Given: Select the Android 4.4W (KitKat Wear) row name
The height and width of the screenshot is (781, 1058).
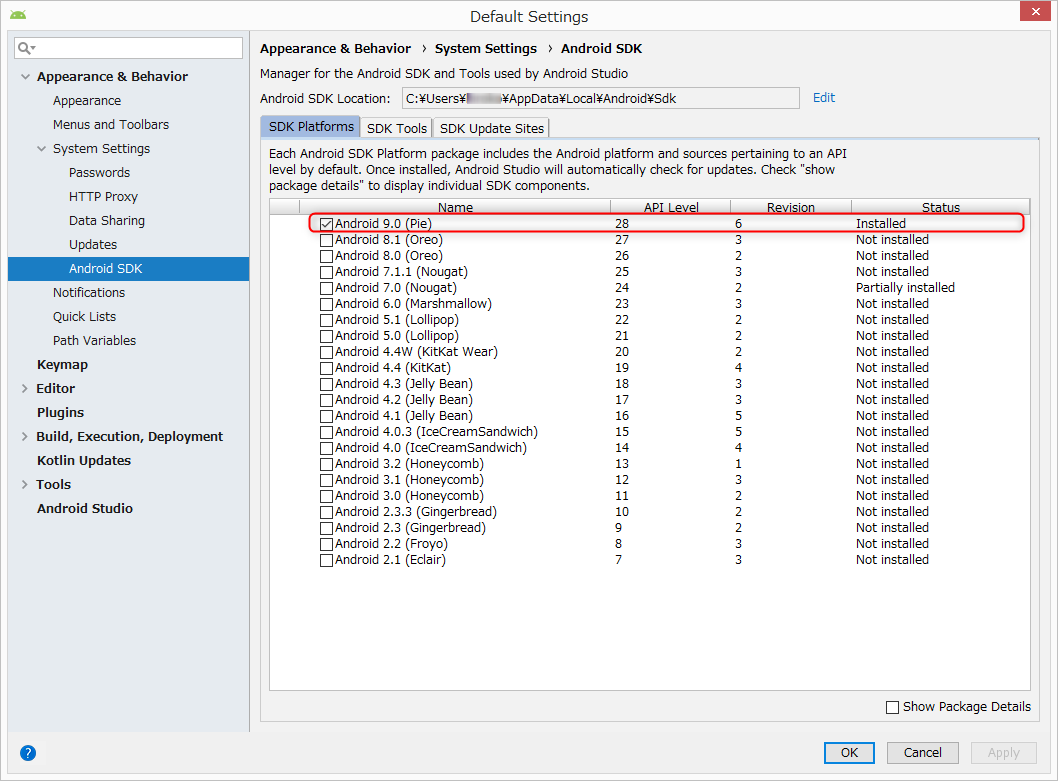Looking at the screenshot, I should (416, 352).
